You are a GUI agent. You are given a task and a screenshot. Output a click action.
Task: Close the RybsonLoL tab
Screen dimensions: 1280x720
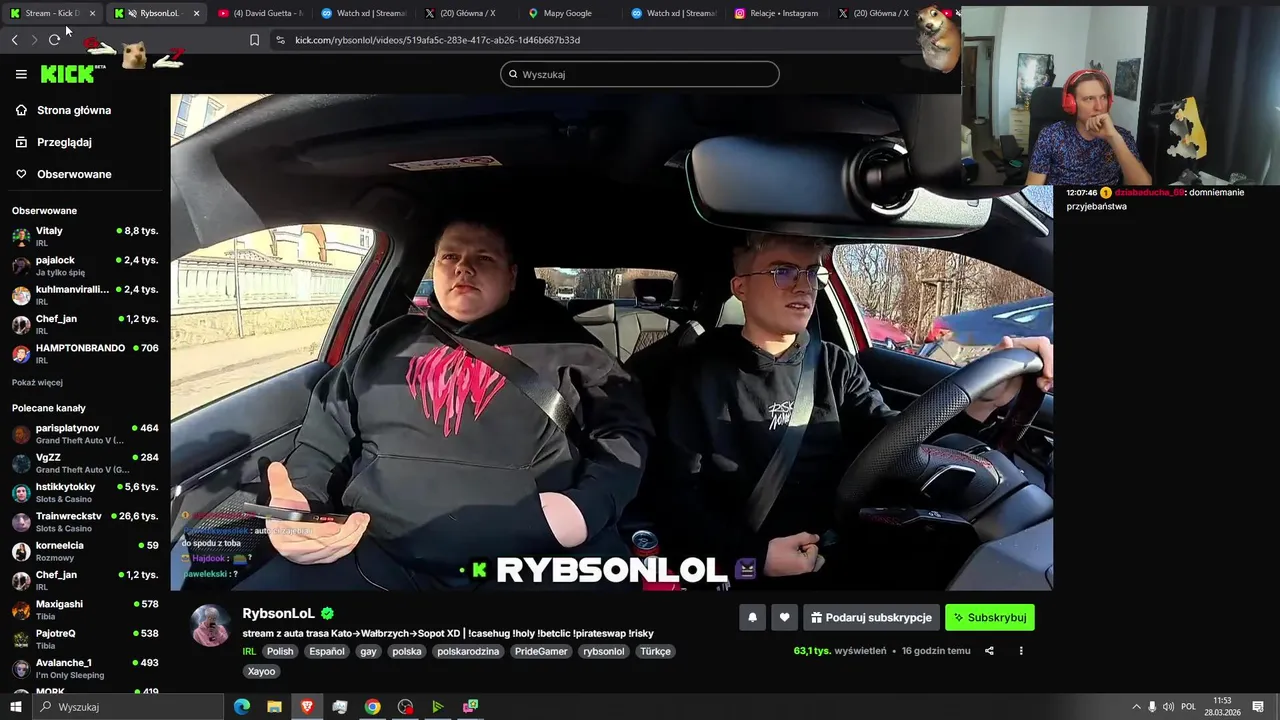(x=196, y=13)
